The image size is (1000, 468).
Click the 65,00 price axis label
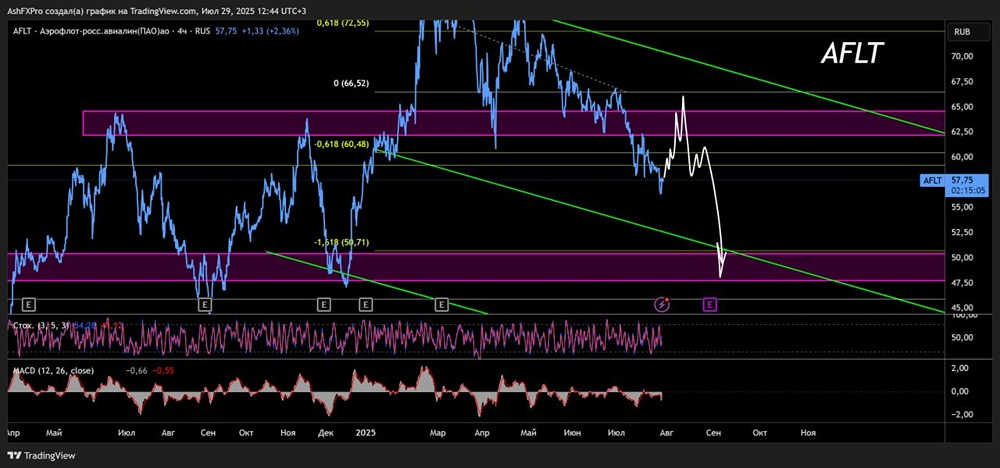pos(962,106)
